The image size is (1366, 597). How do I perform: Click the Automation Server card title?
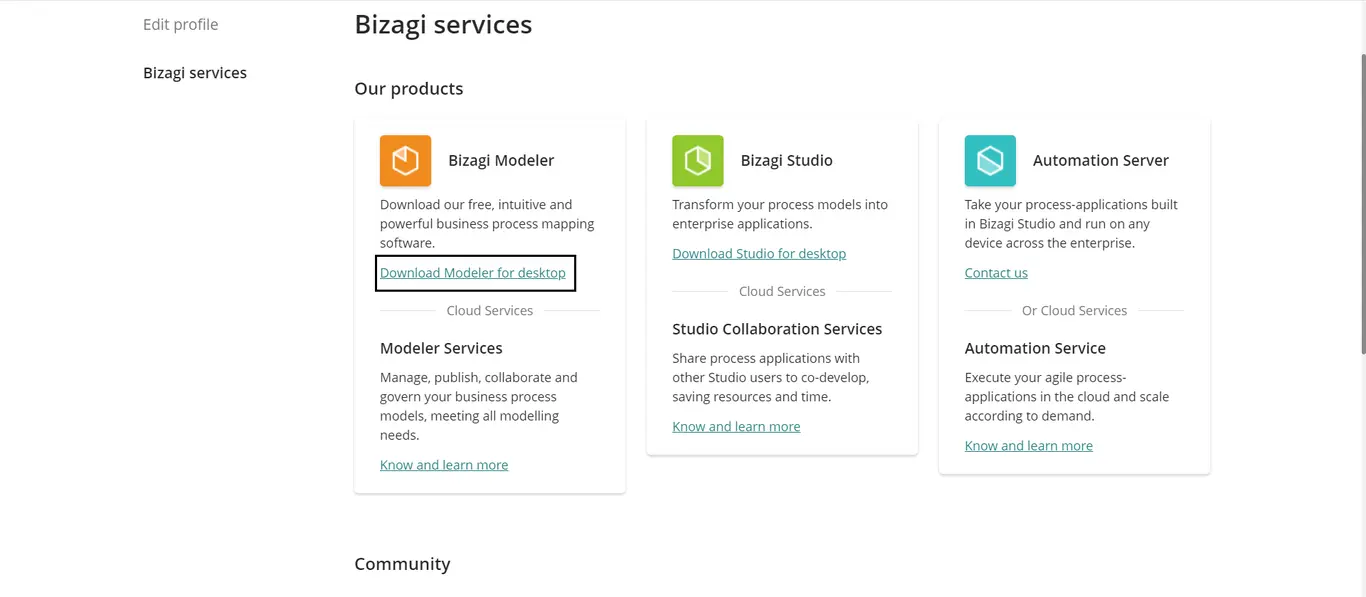coord(1101,160)
